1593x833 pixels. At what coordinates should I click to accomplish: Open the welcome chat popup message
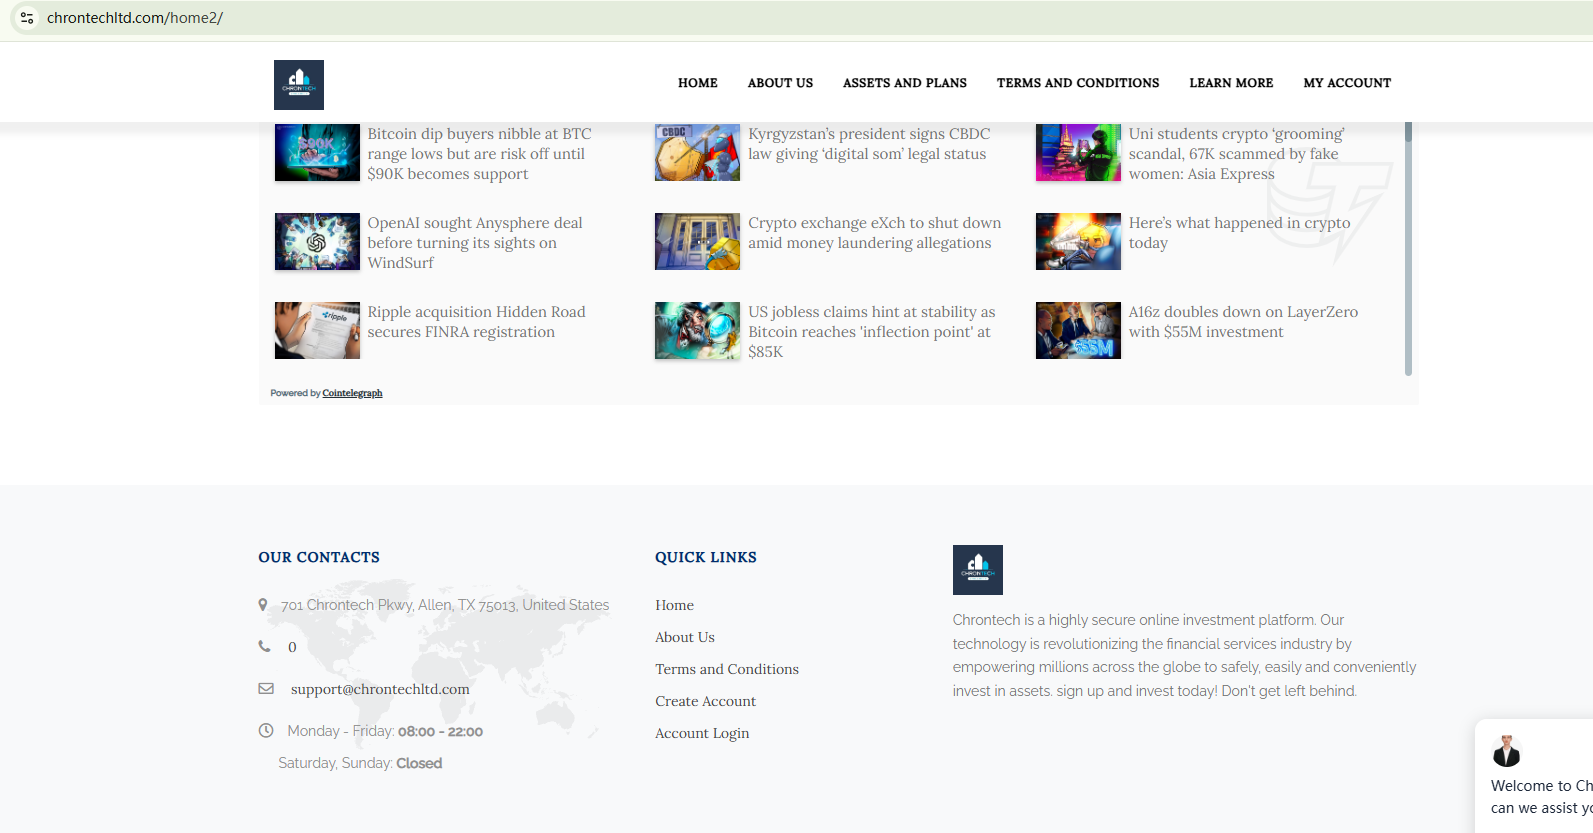pyautogui.click(x=1541, y=797)
